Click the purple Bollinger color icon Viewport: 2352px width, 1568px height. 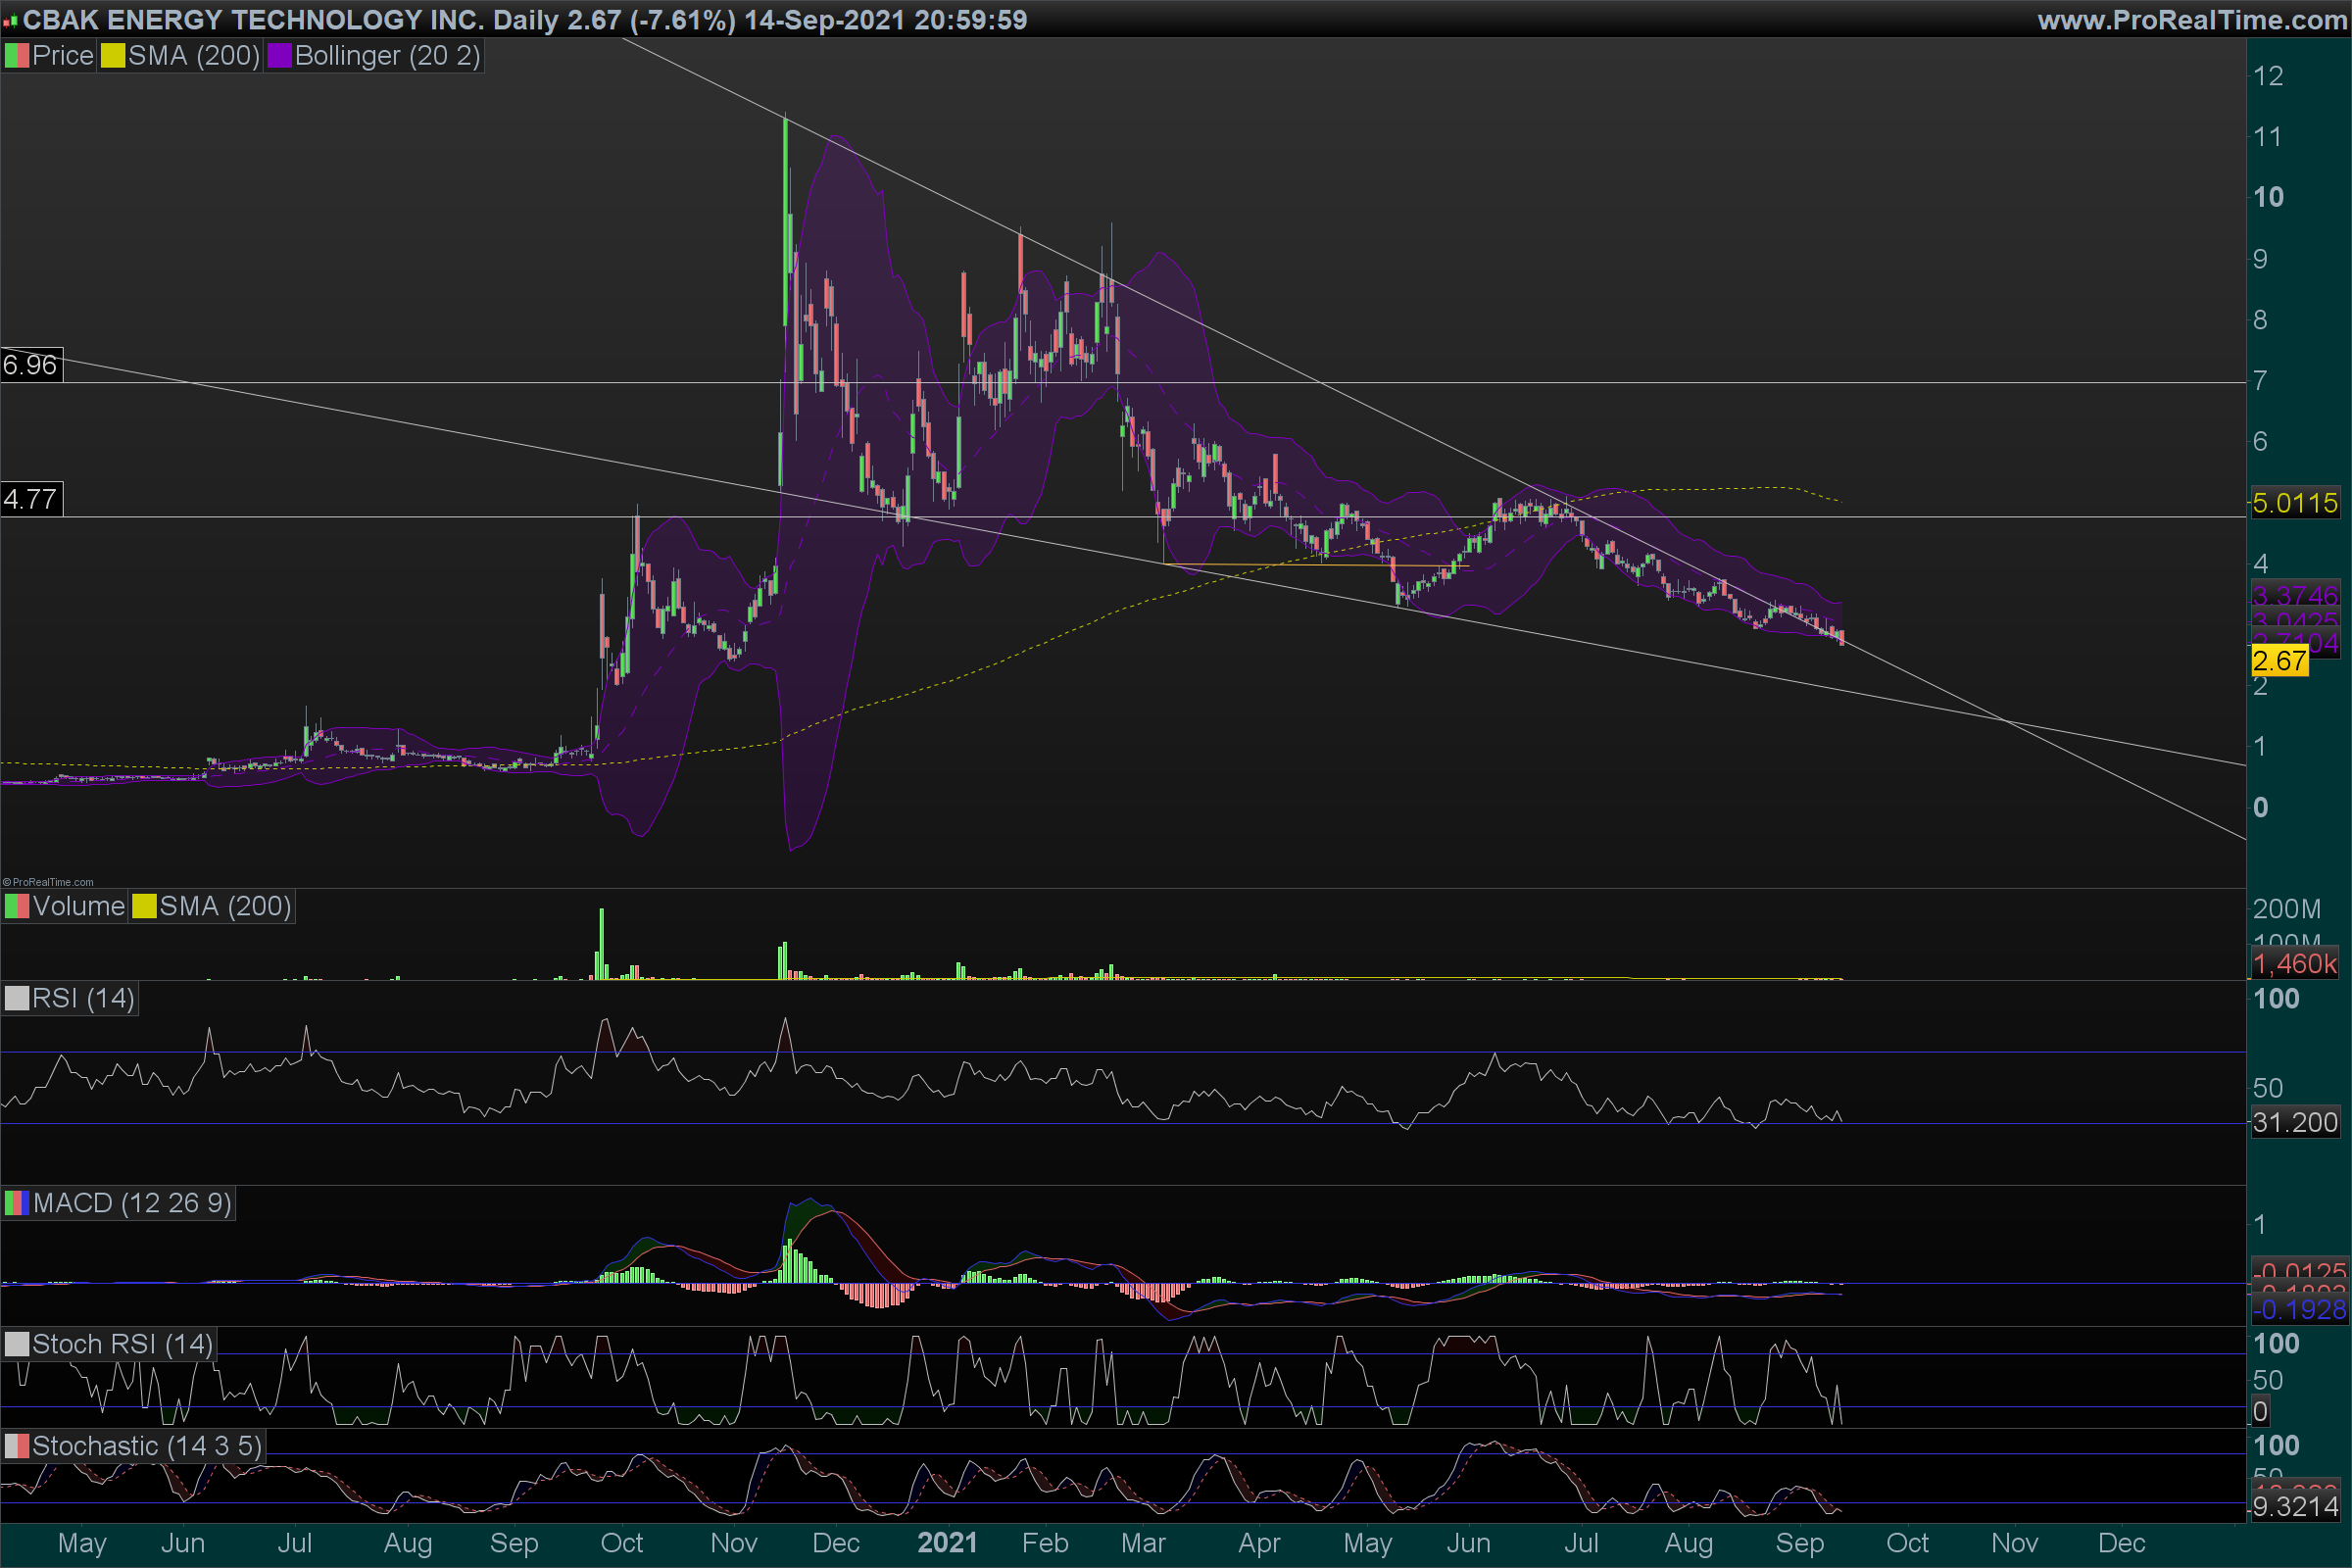(279, 56)
